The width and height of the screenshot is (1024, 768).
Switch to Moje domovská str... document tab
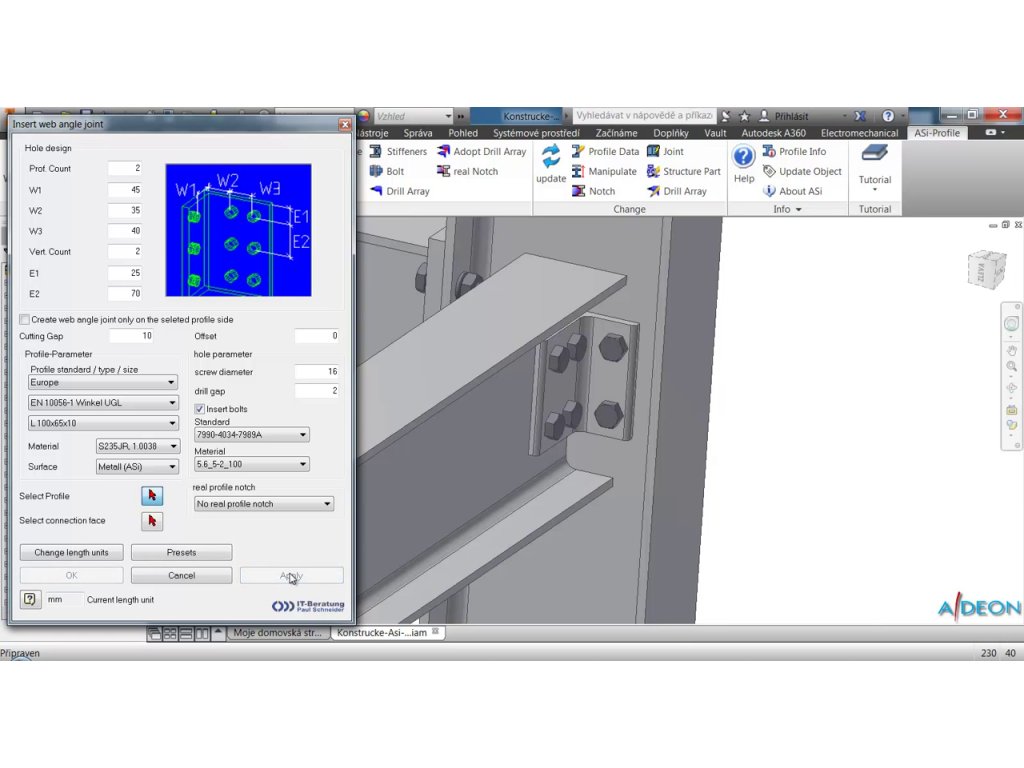point(278,633)
